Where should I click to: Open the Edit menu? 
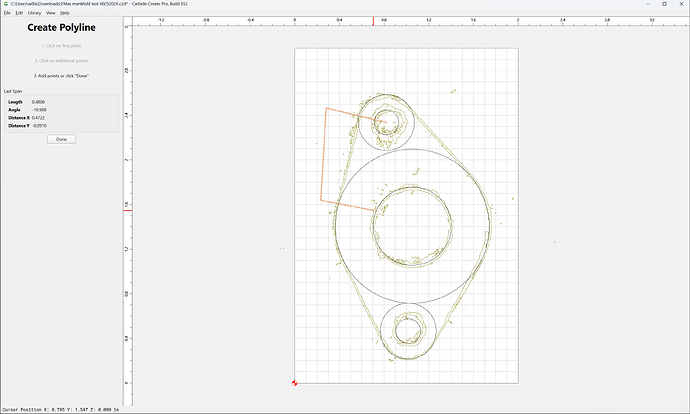[19, 13]
